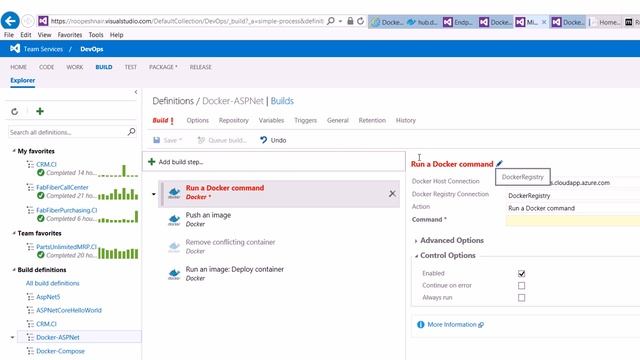Open the Builds link in header
This screenshot has height=360, width=640.
282,101
